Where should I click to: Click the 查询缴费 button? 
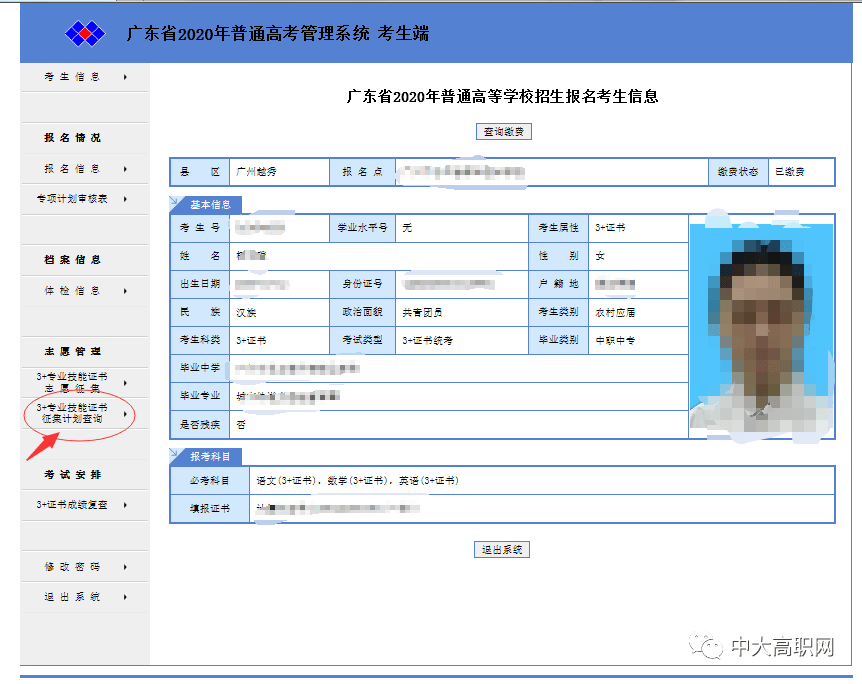(x=504, y=131)
